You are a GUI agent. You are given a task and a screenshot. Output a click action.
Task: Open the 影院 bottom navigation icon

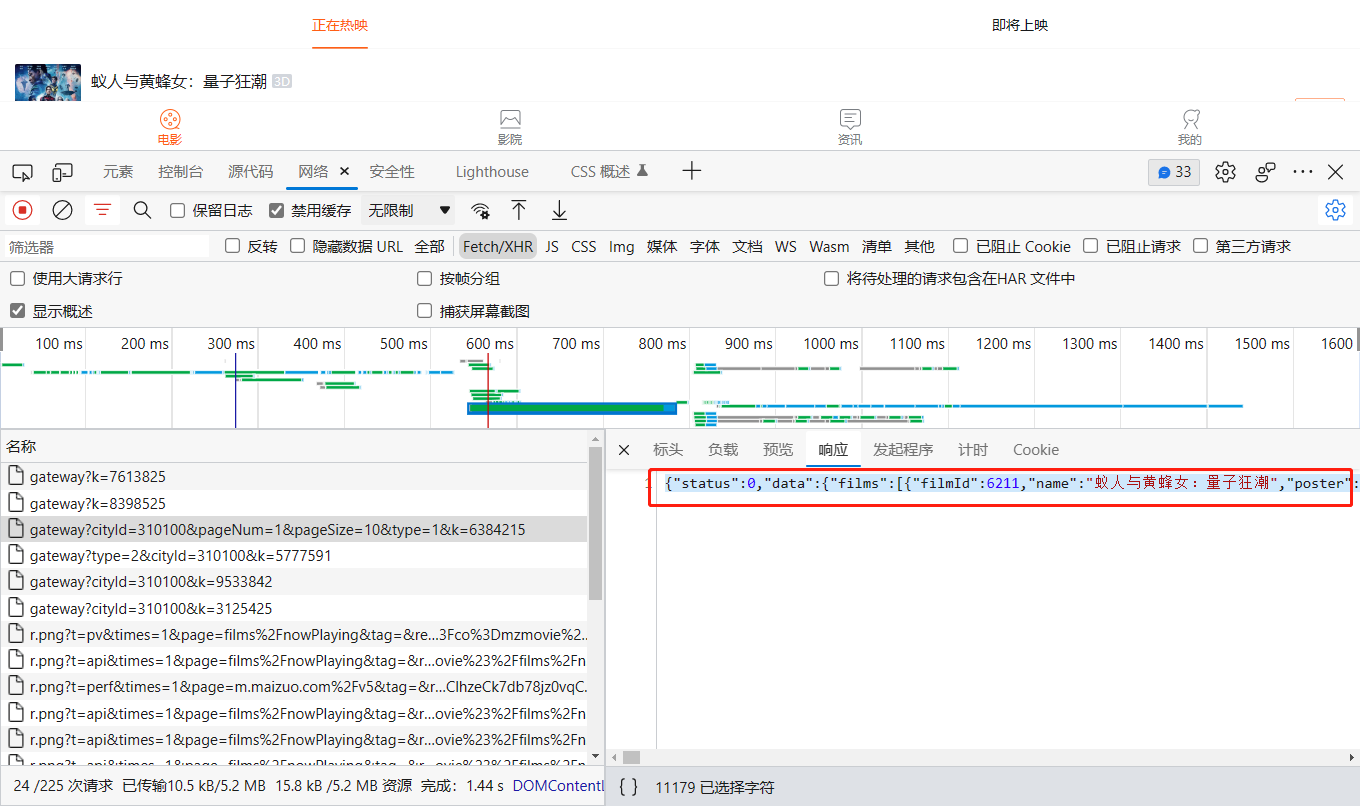click(510, 127)
